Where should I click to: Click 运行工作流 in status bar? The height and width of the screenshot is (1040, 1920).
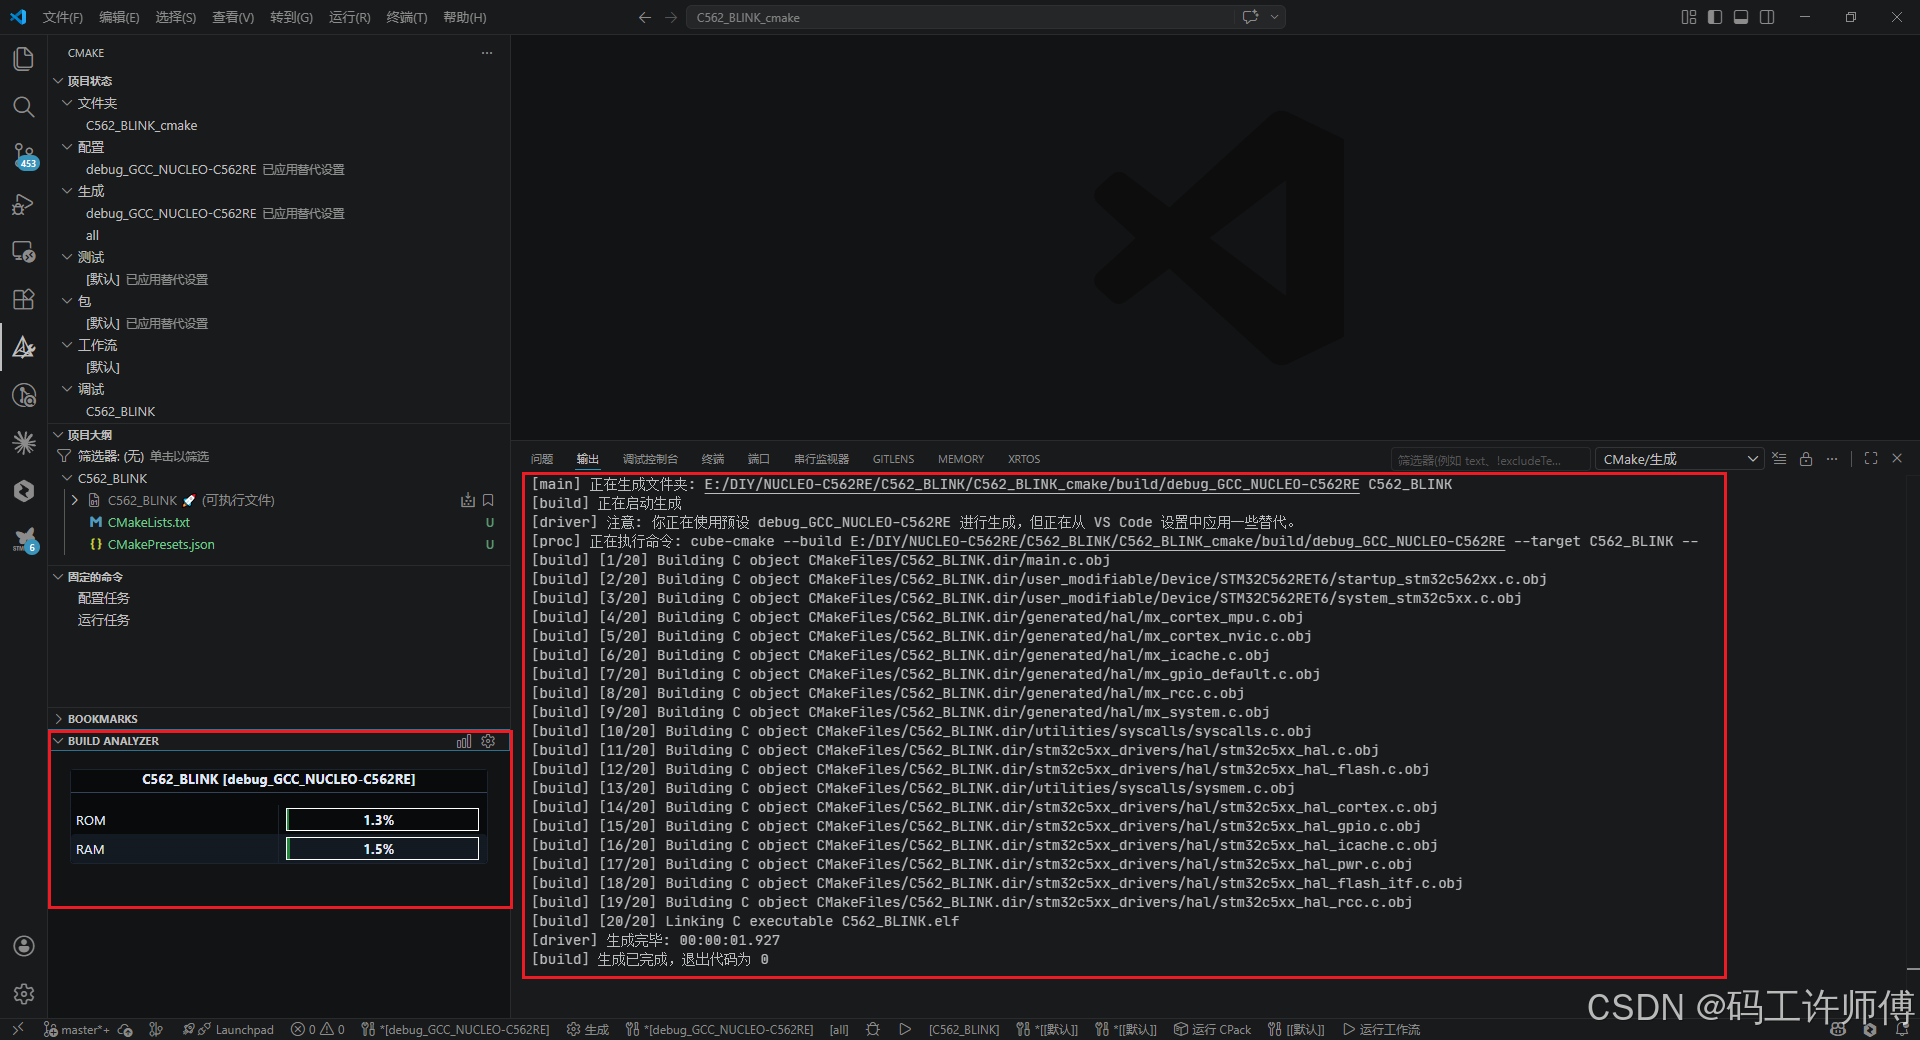click(1381, 1029)
